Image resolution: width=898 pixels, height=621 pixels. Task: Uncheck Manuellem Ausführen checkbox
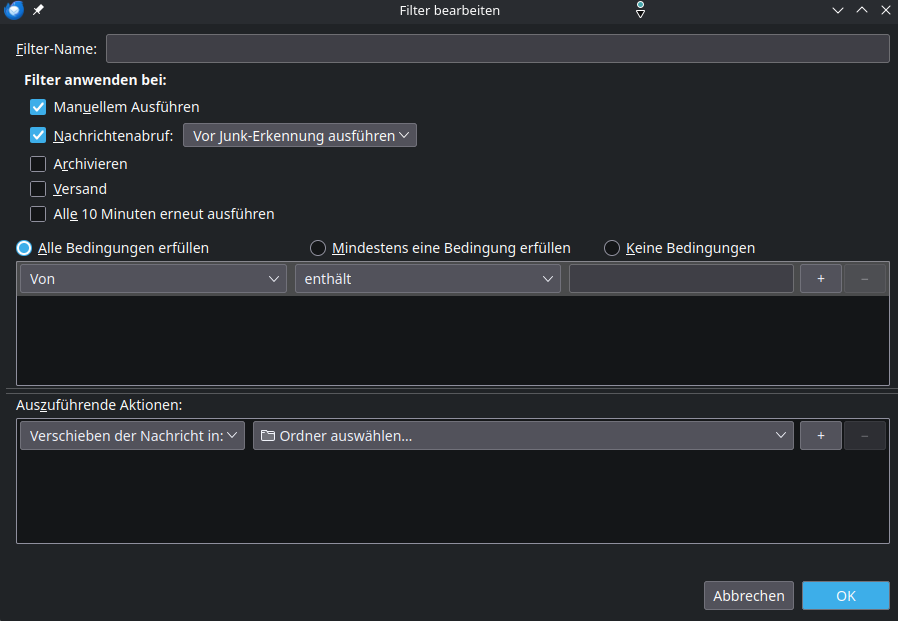(39, 107)
